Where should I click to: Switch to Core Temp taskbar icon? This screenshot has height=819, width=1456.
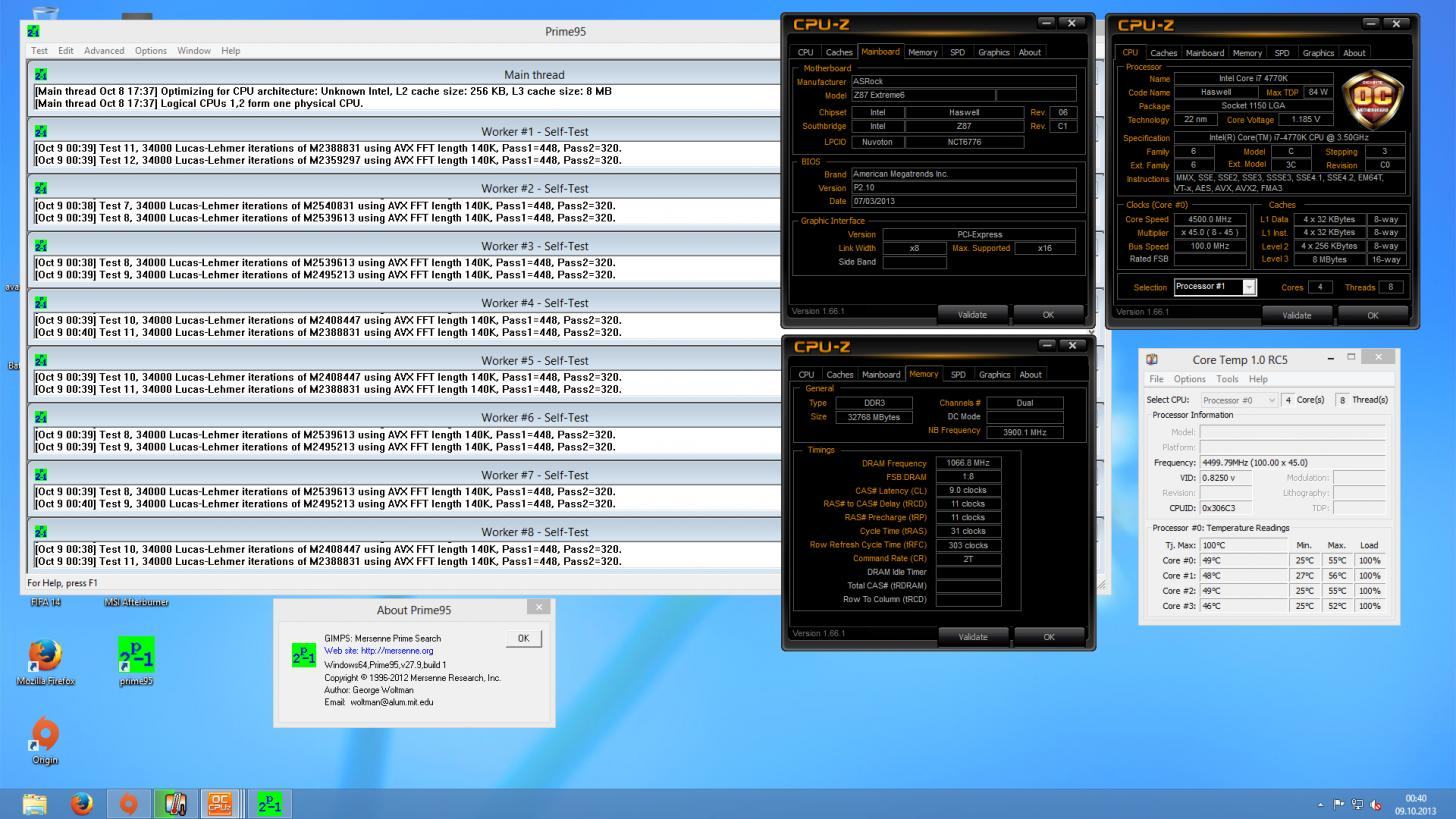tap(174, 803)
